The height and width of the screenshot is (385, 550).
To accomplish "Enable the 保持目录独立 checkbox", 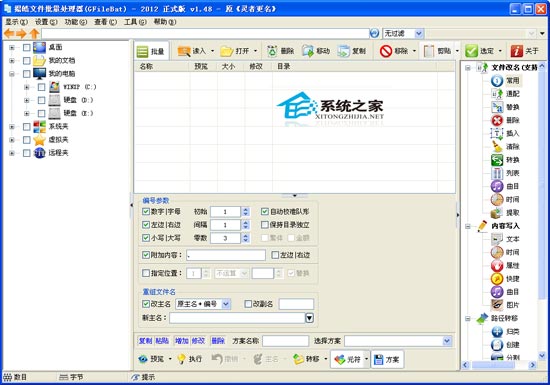I will coord(265,225).
